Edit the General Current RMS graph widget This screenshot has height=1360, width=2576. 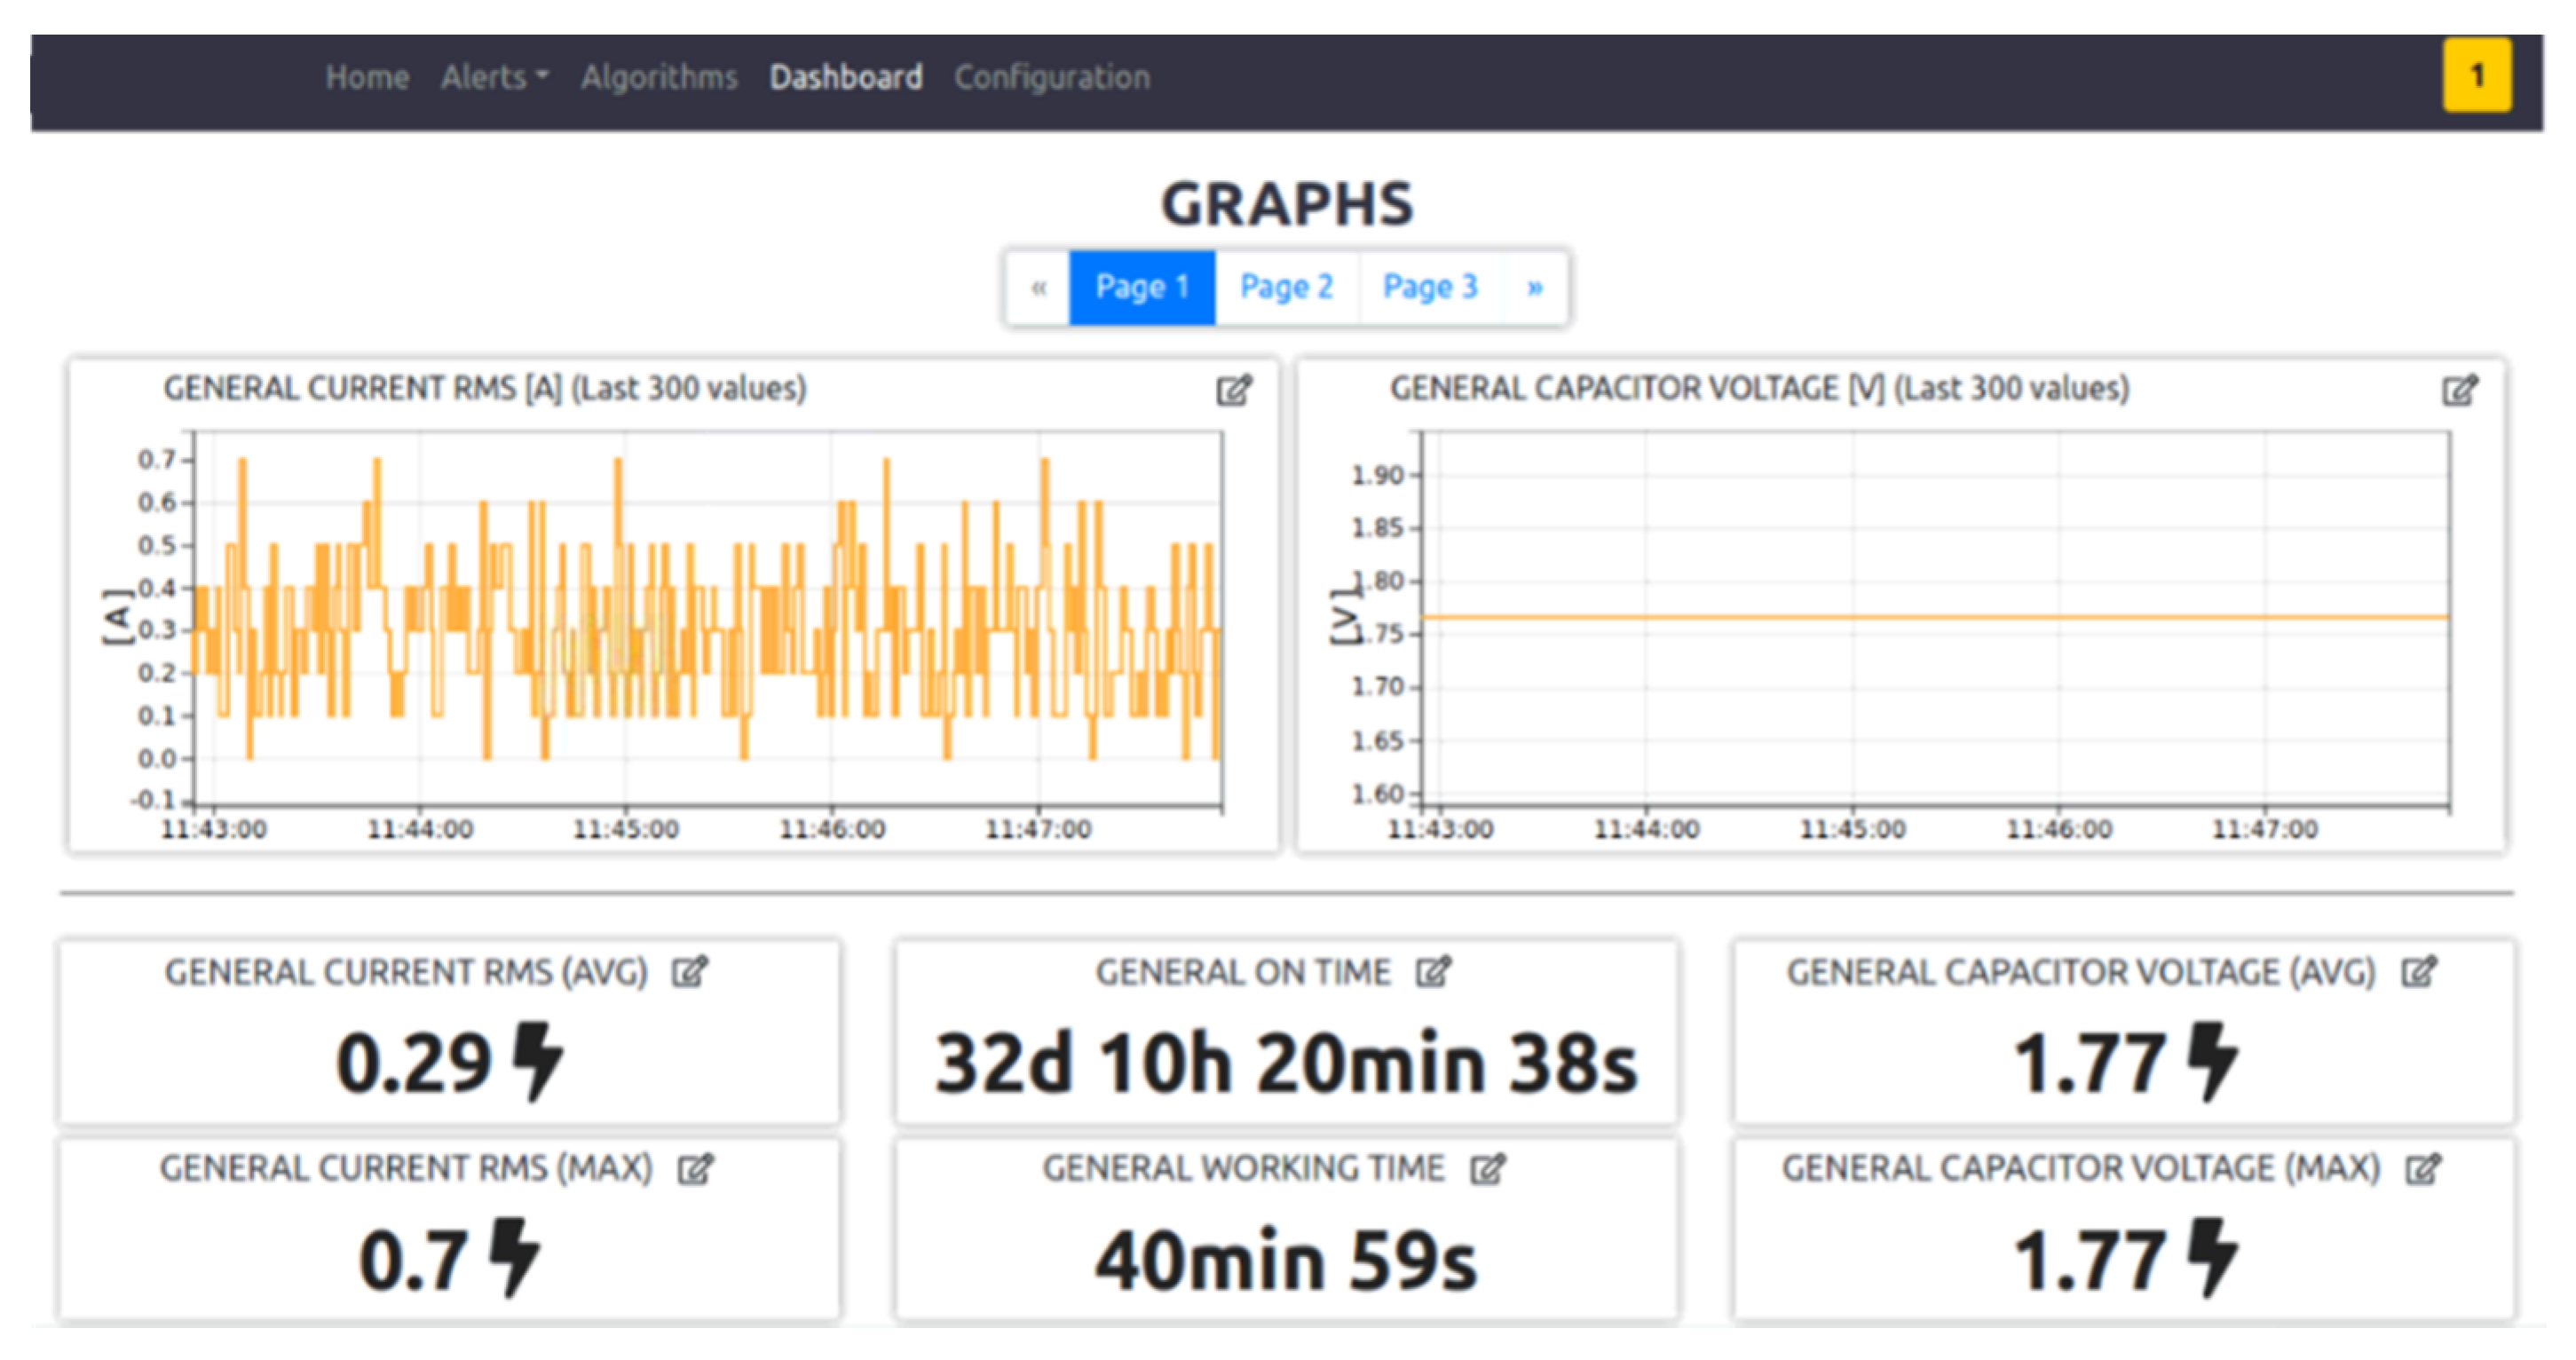pyautogui.click(x=1233, y=390)
